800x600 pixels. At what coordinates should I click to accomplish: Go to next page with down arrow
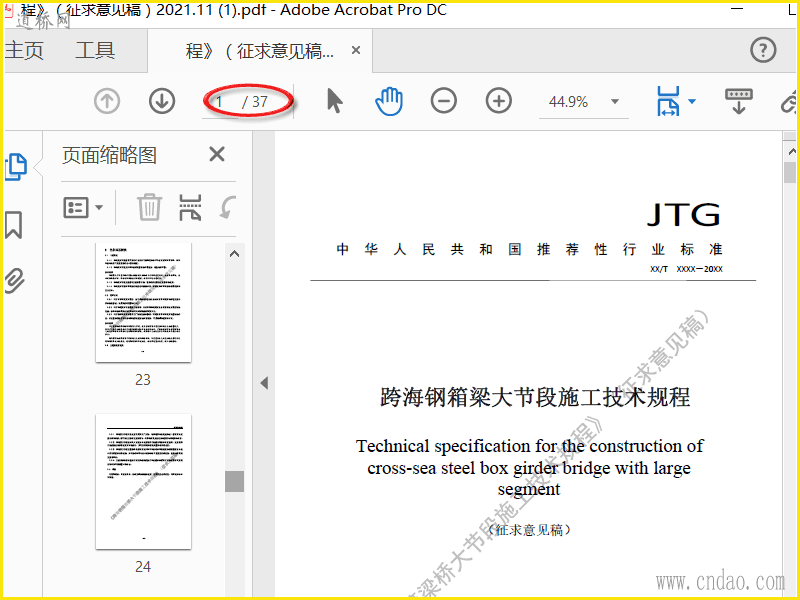click(x=162, y=101)
